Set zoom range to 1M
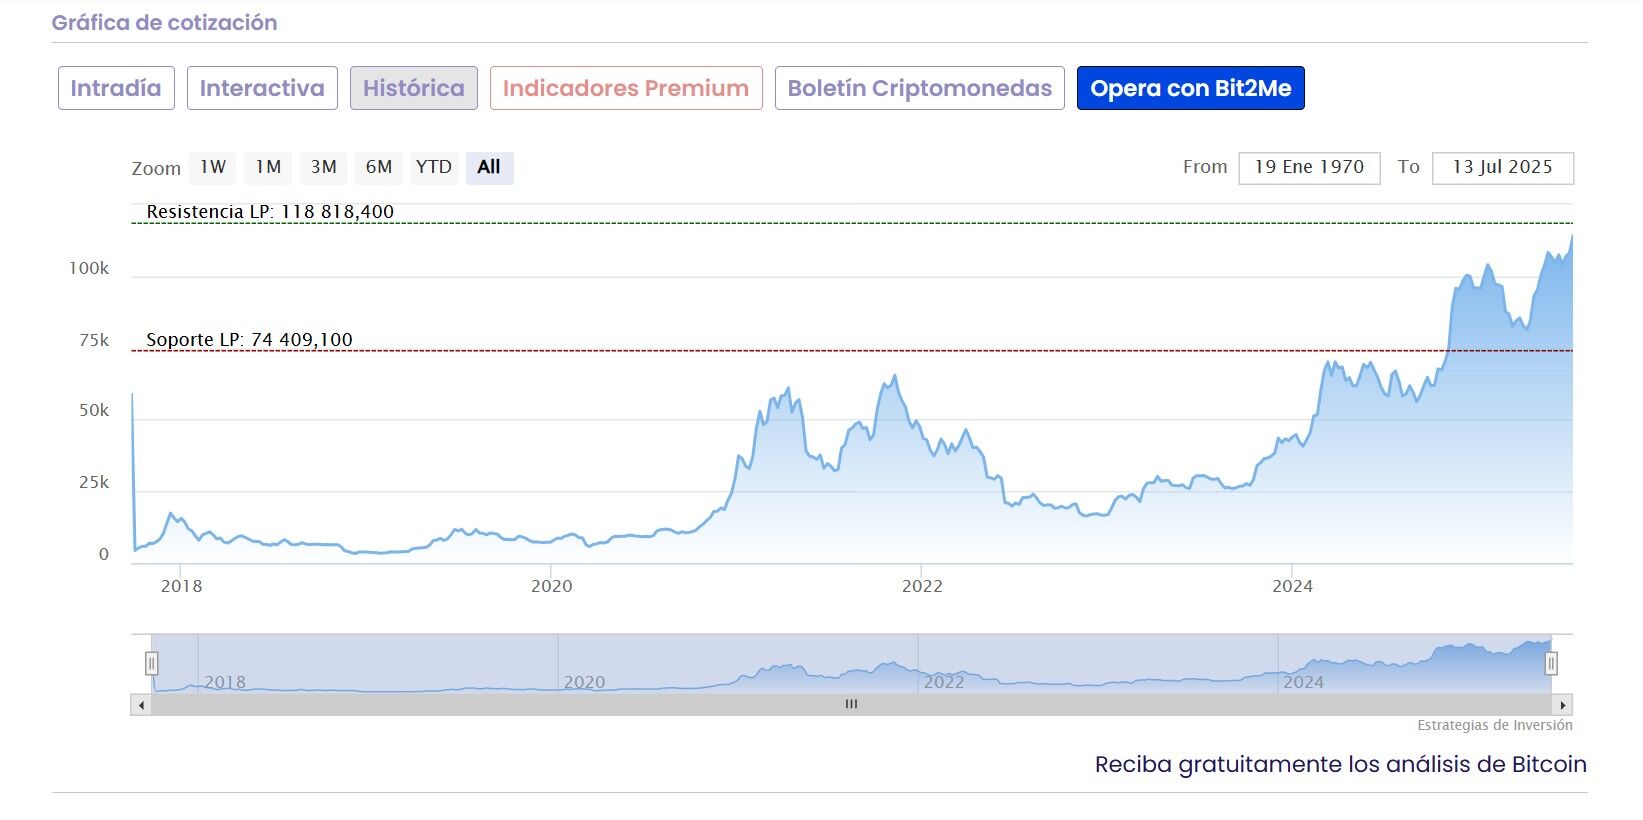The image size is (1643, 820). (267, 167)
